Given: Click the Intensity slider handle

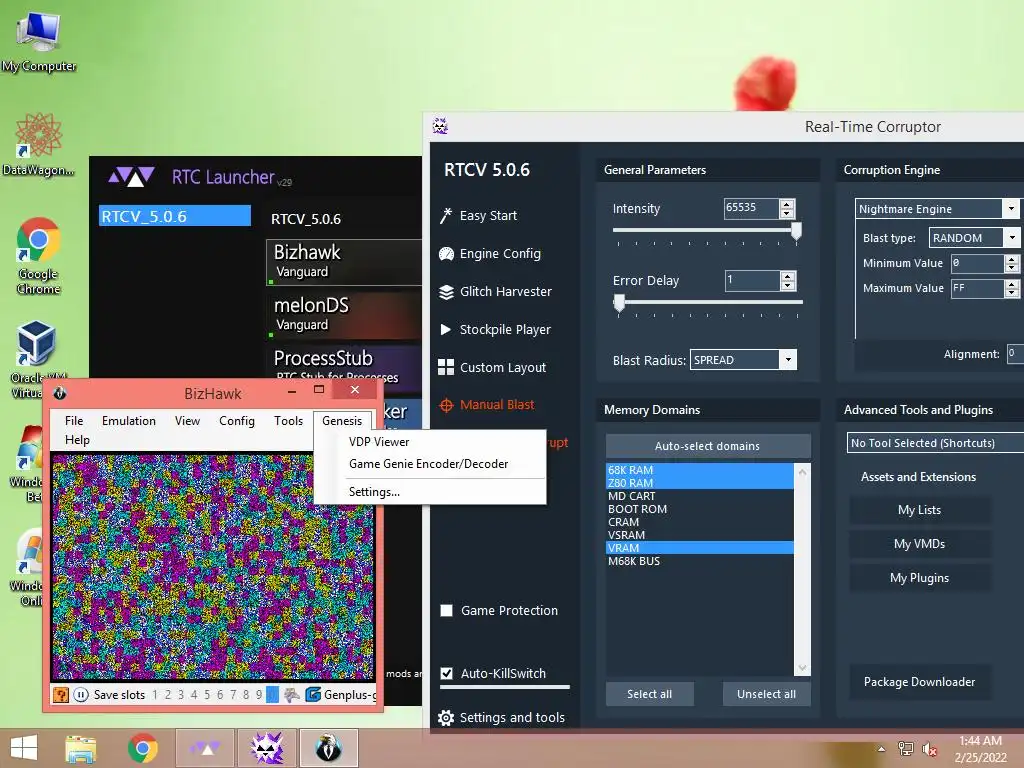Looking at the screenshot, I should [x=796, y=231].
